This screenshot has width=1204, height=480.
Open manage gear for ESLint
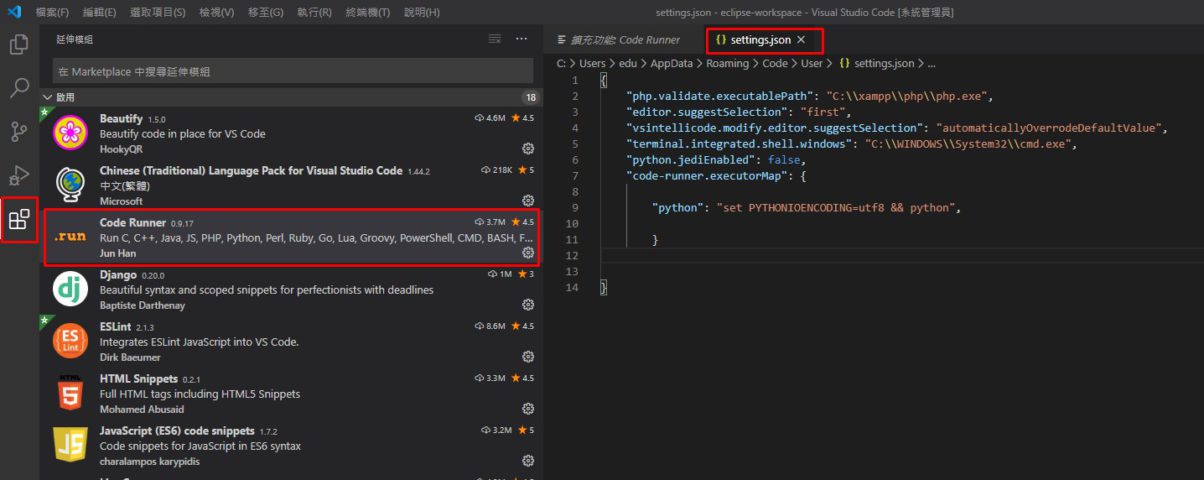[x=528, y=357]
